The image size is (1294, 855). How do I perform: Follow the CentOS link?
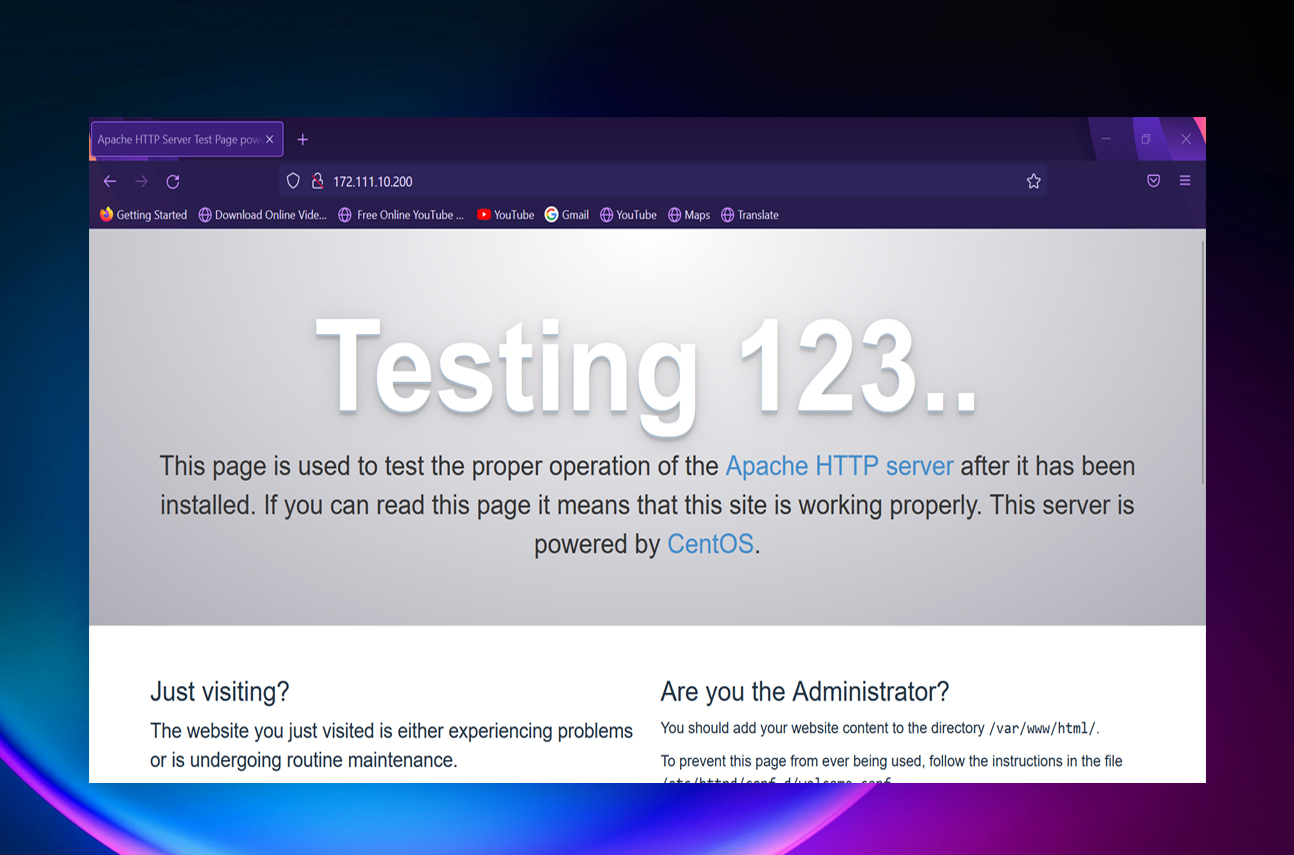point(710,544)
